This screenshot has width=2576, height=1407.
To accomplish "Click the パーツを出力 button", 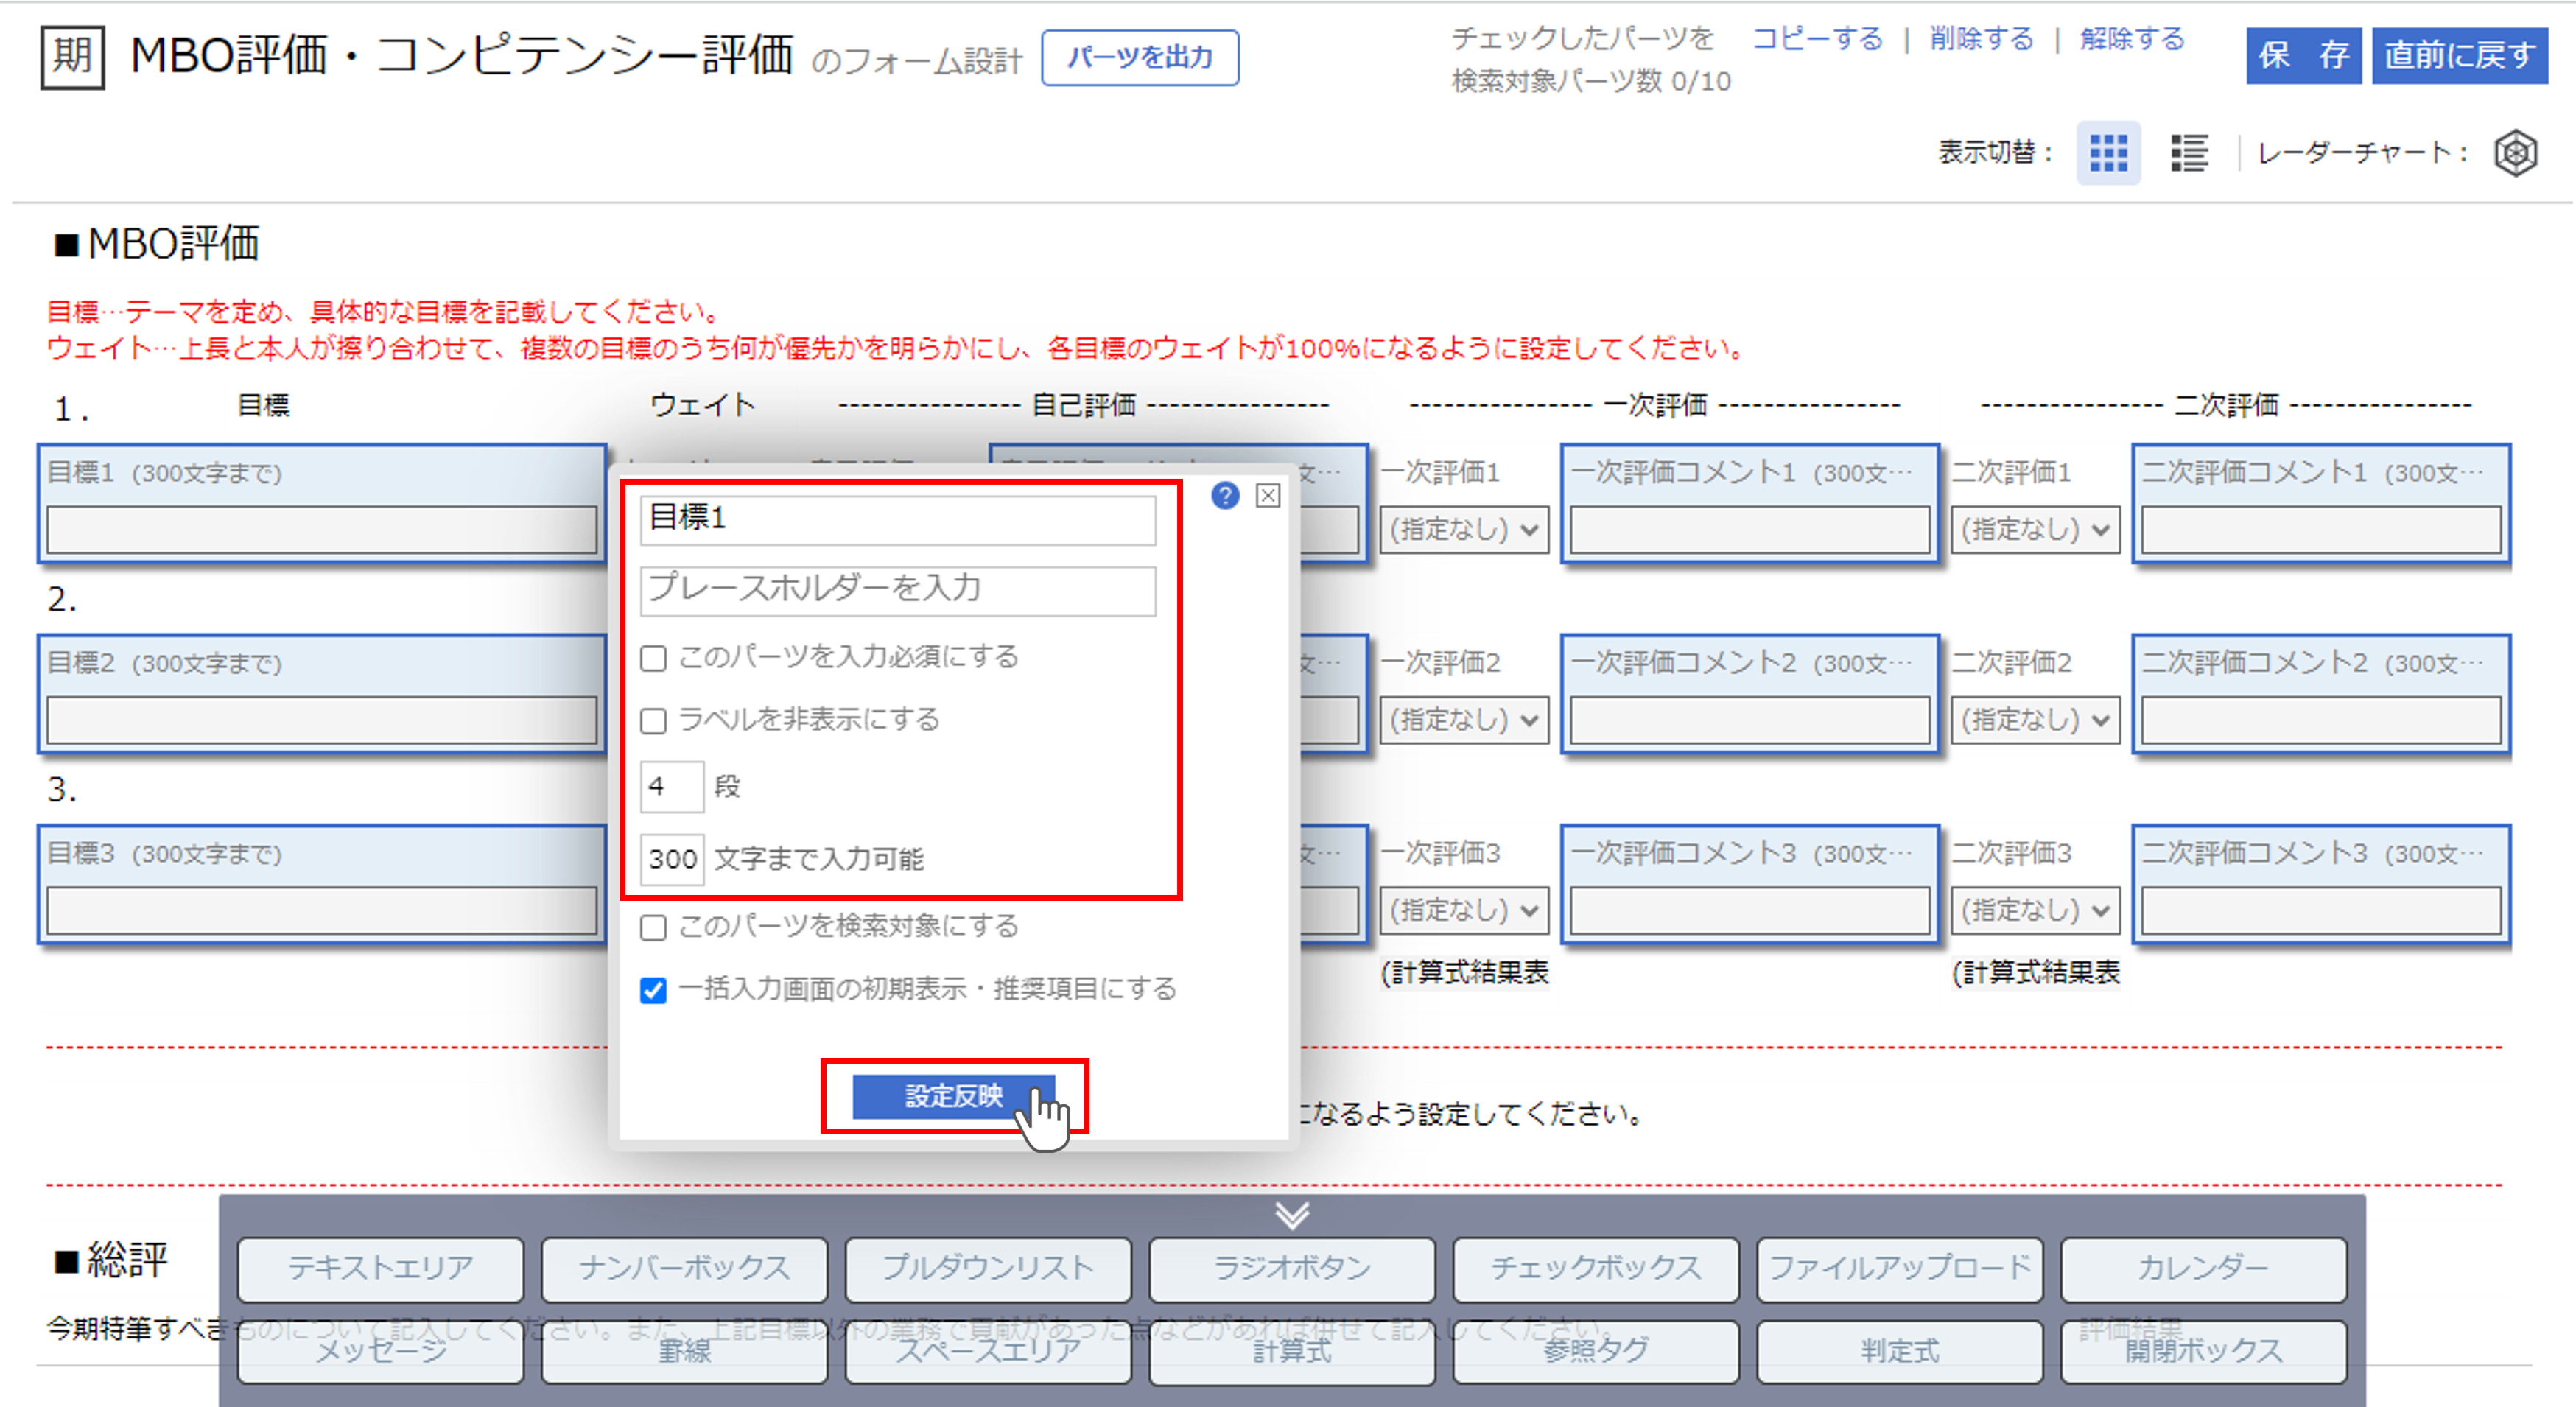I will coord(1139,58).
